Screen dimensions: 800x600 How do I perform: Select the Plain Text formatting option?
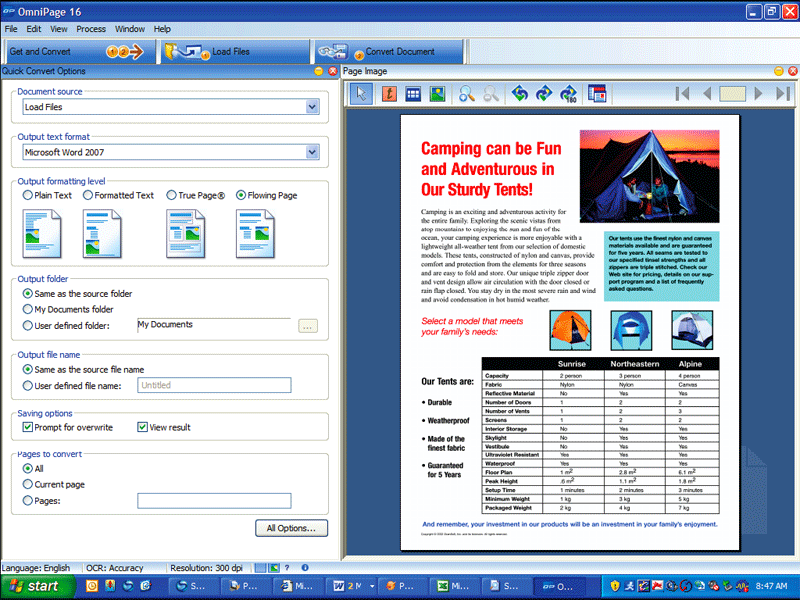(x=28, y=196)
